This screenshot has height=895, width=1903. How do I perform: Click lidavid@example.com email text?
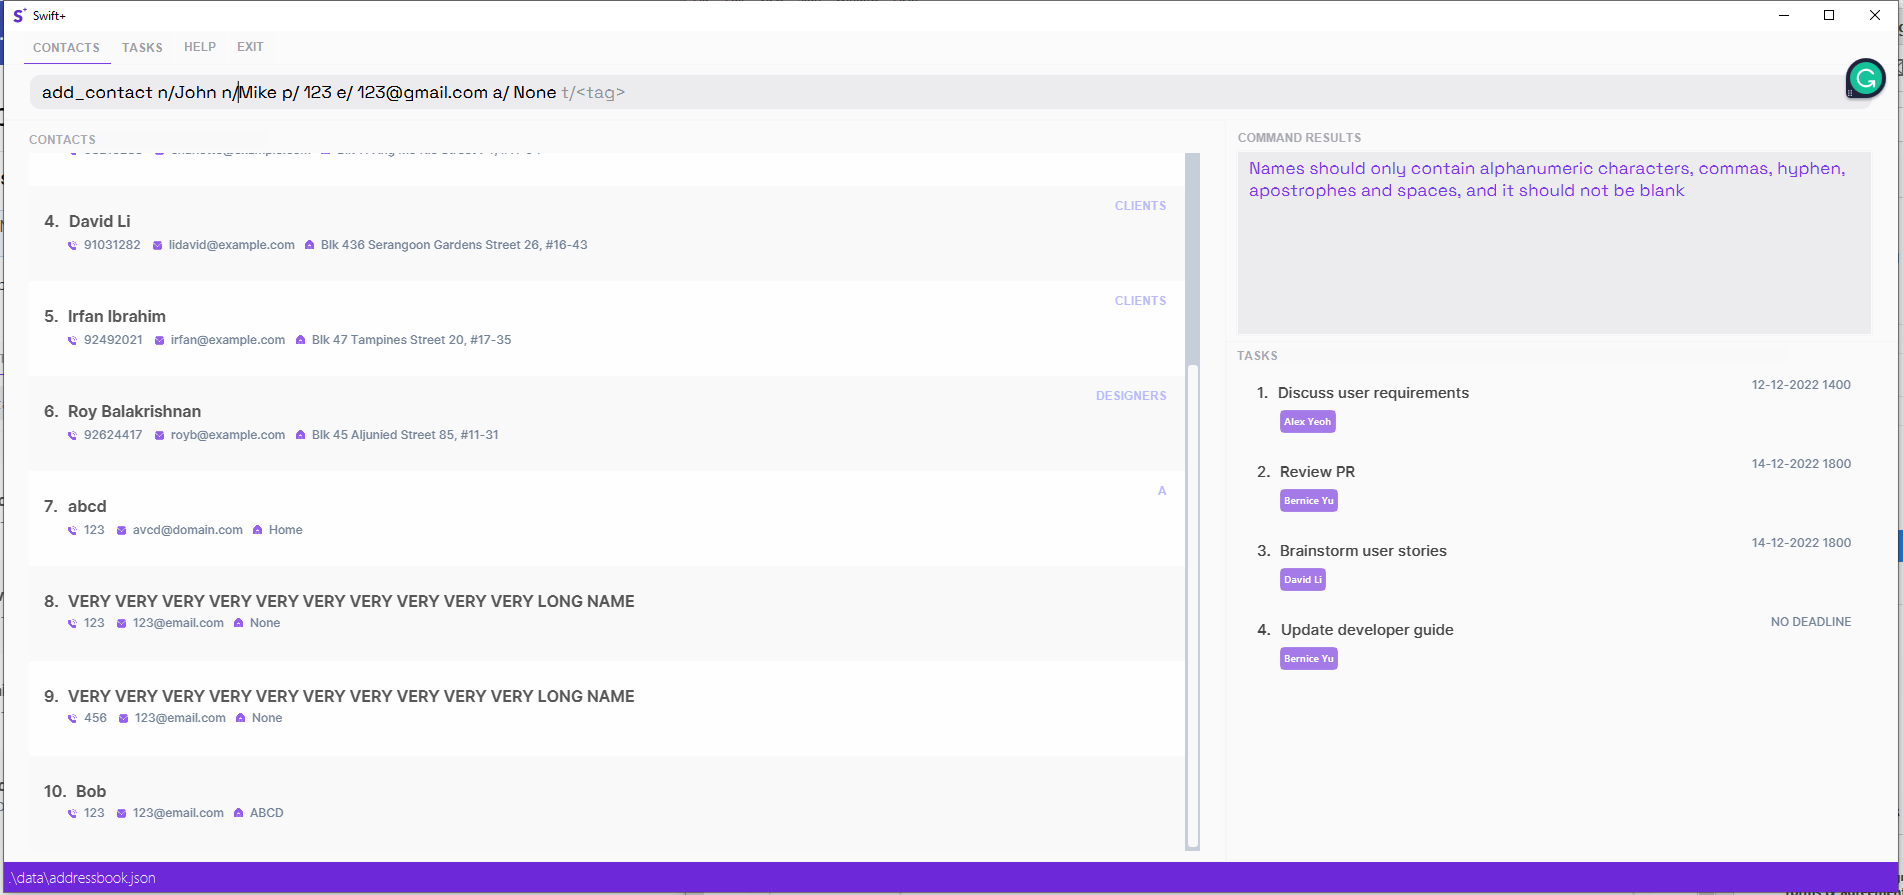pos(232,245)
